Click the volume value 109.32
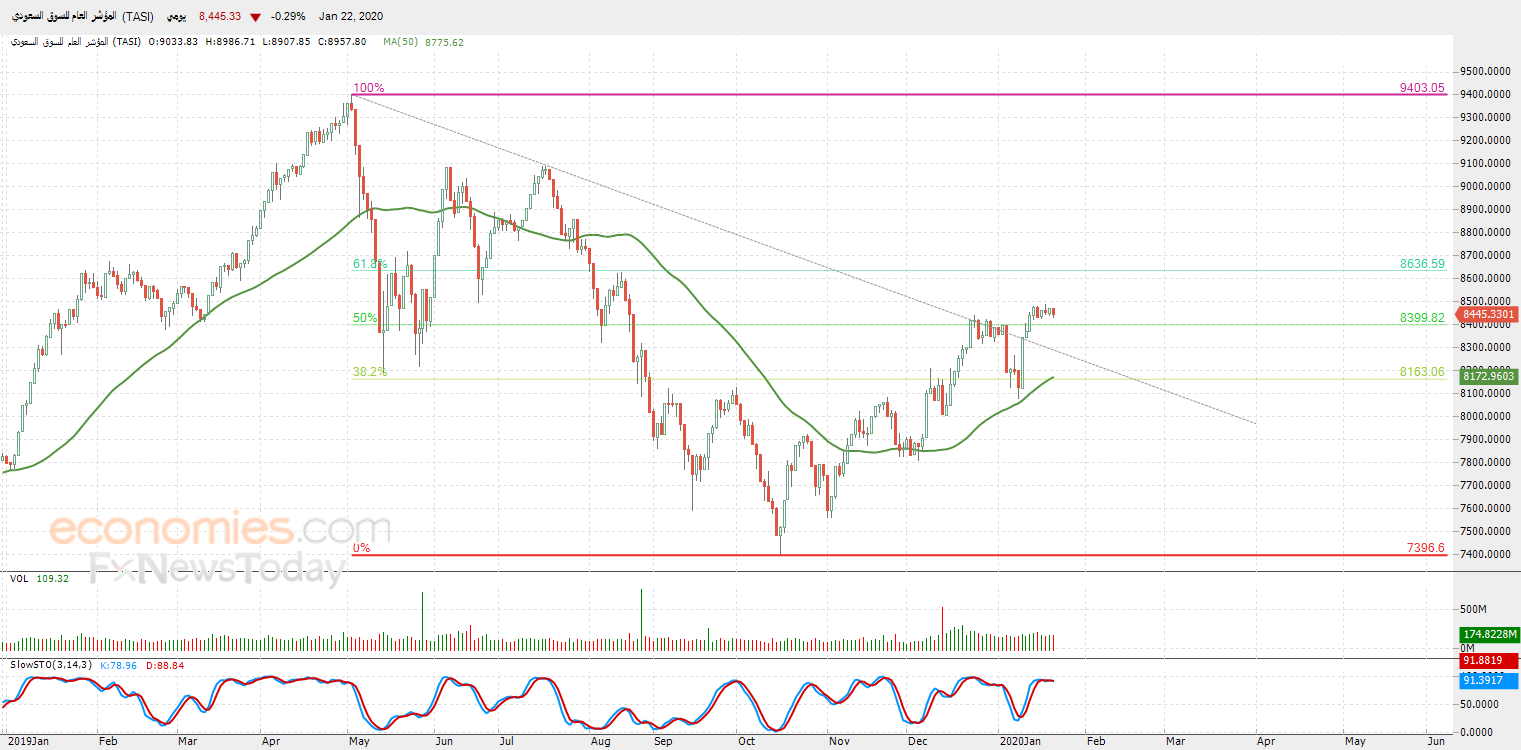Viewport: 1521px width, 750px height. (53, 578)
